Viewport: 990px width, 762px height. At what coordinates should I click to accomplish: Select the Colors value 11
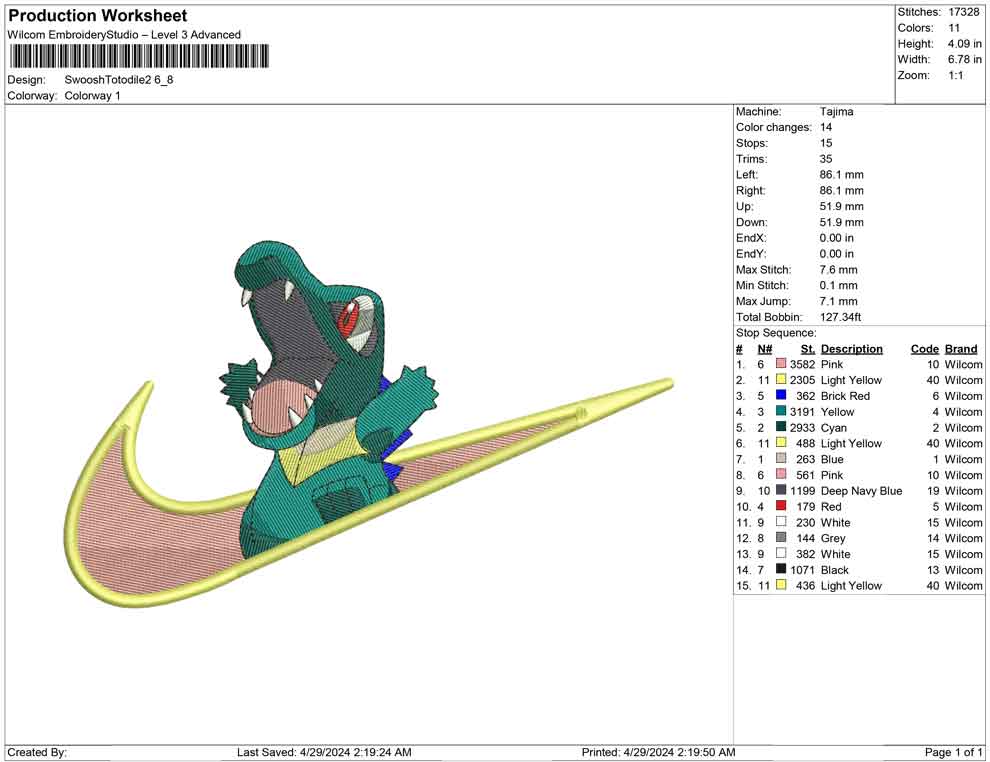[953, 28]
